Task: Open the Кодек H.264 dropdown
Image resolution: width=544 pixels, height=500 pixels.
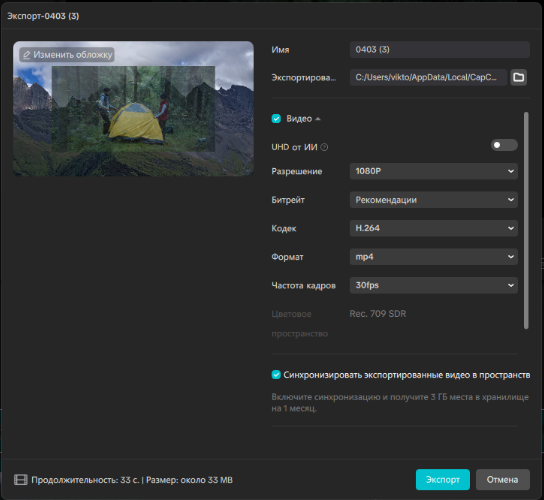Action: point(434,228)
